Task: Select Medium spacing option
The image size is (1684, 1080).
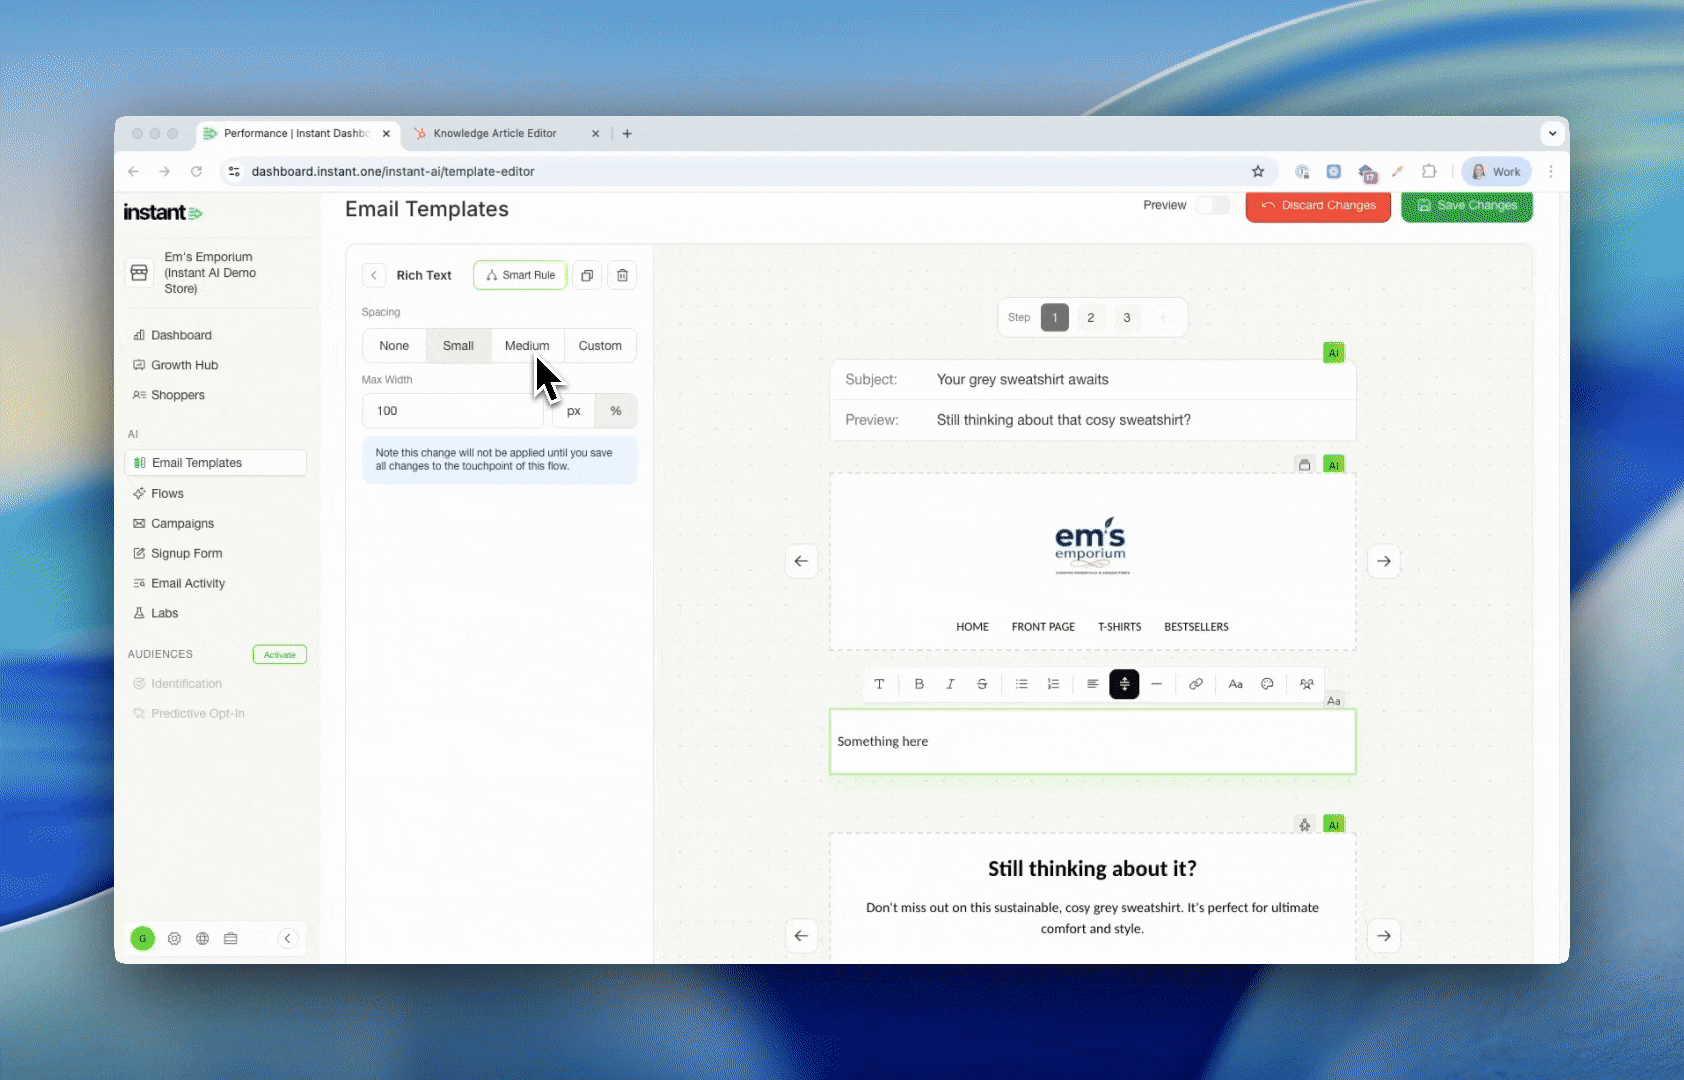Action: tap(527, 345)
